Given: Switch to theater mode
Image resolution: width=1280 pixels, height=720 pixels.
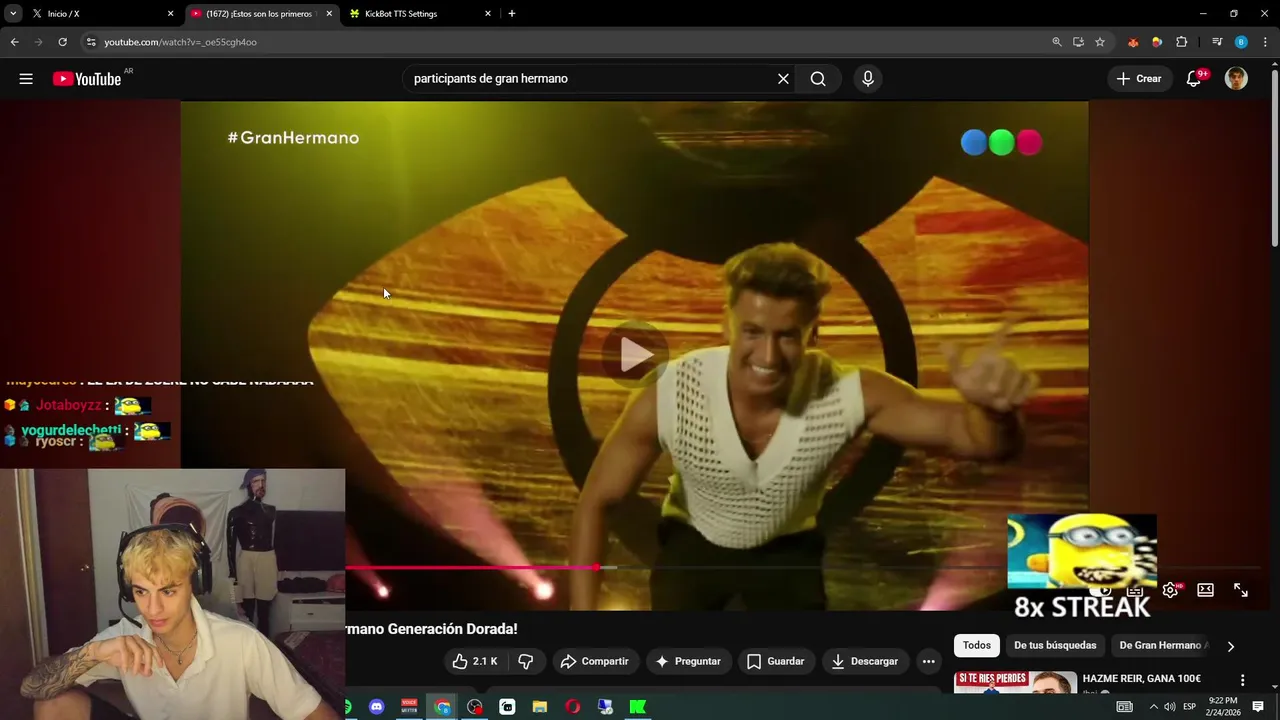Looking at the screenshot, I should (1205, 590).
